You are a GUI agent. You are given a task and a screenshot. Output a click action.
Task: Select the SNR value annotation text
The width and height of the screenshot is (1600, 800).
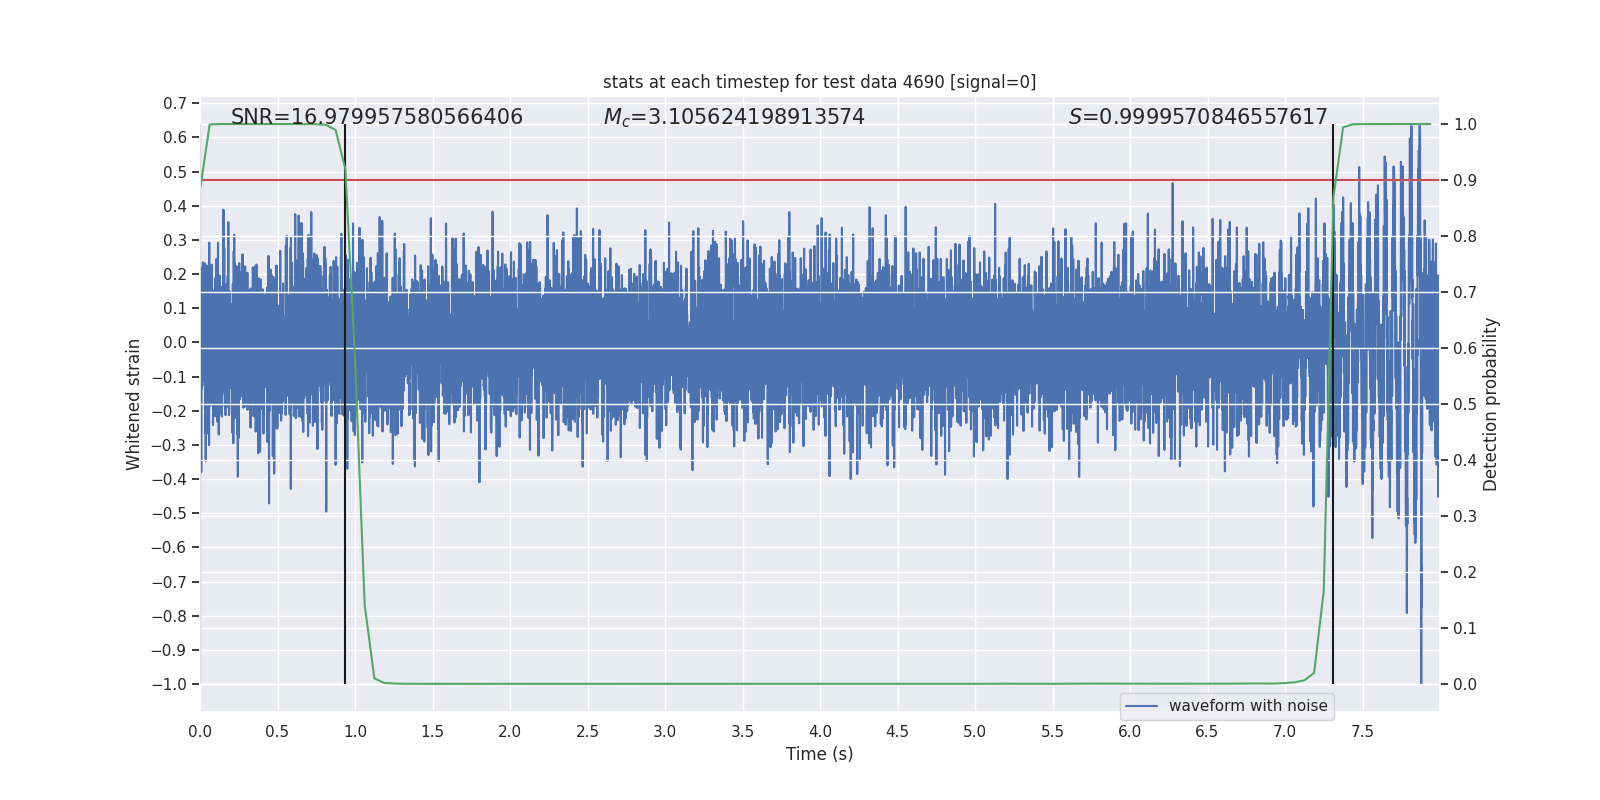click(376, 117)
